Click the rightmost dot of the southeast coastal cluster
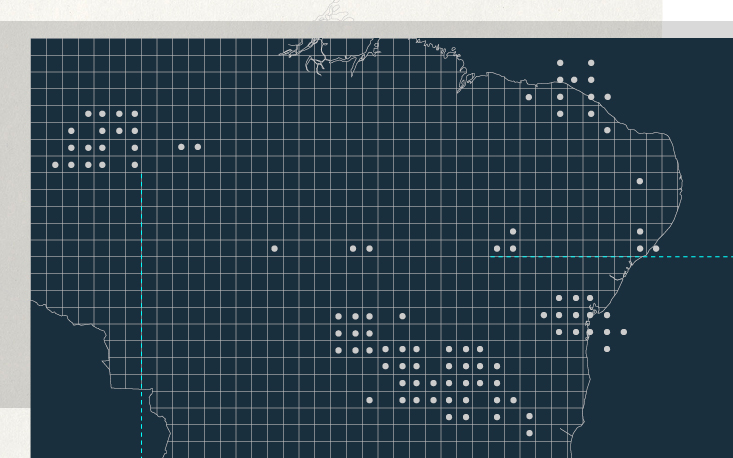This screenshot has width=733, height=458. coord(624,332)
